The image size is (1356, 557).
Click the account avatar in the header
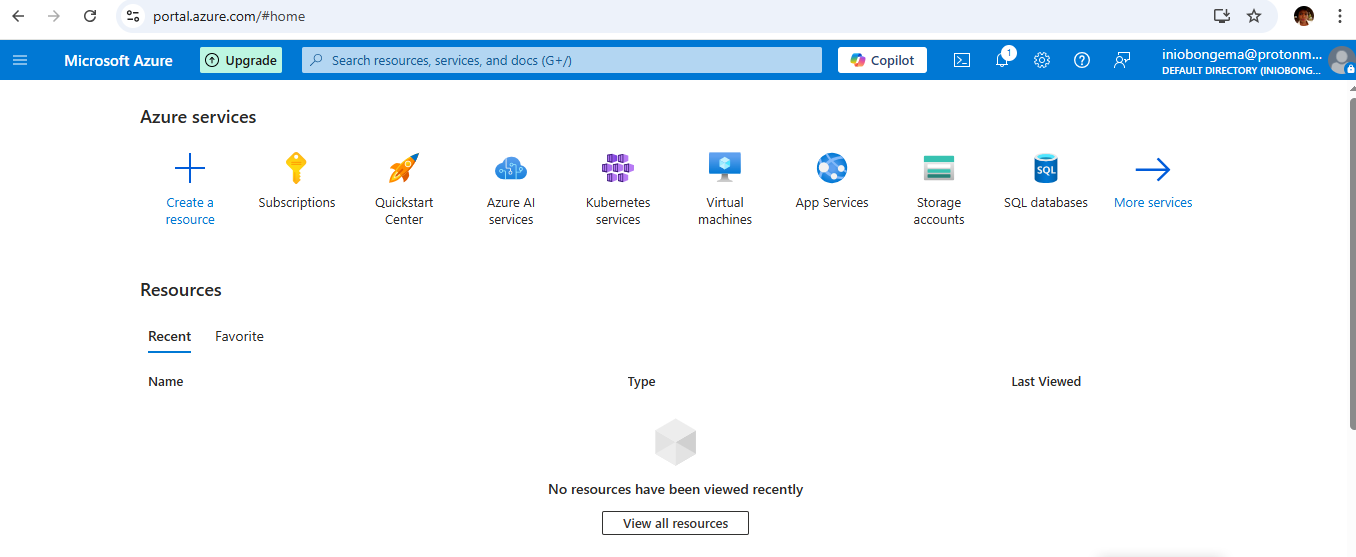tap(1341, 60)
